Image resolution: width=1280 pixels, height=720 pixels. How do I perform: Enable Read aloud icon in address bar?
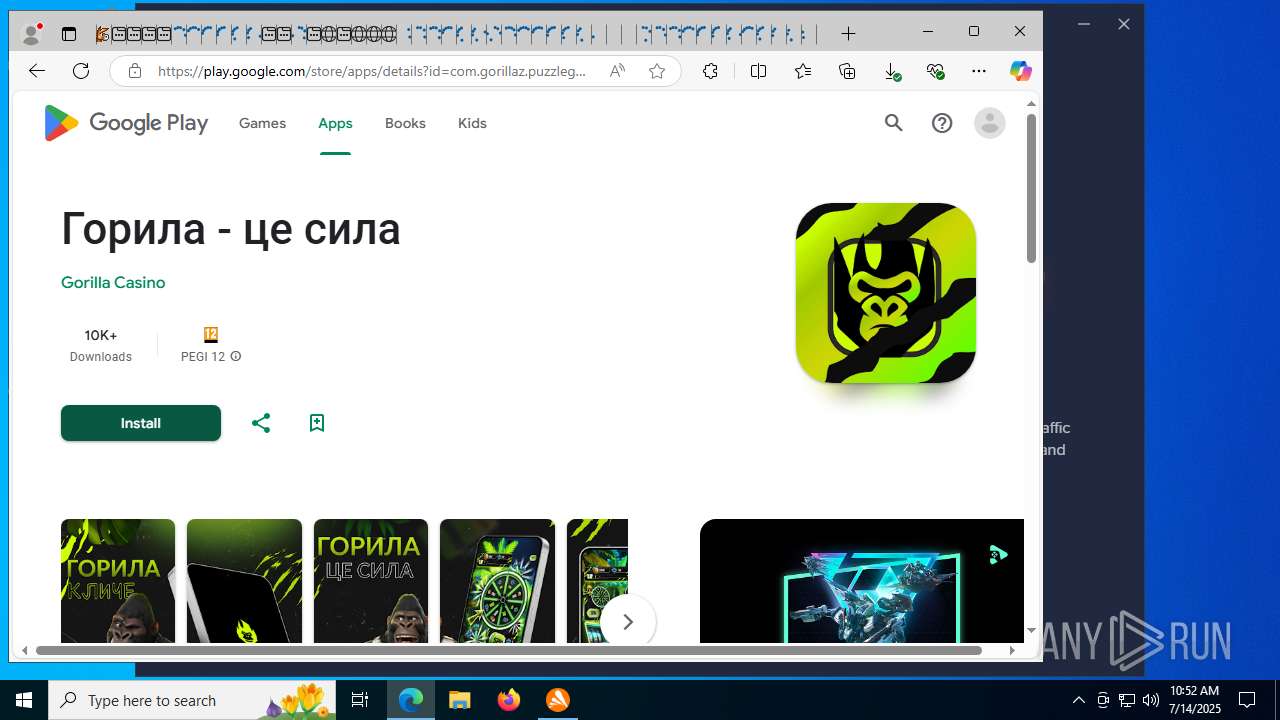(x=617, y=71)
